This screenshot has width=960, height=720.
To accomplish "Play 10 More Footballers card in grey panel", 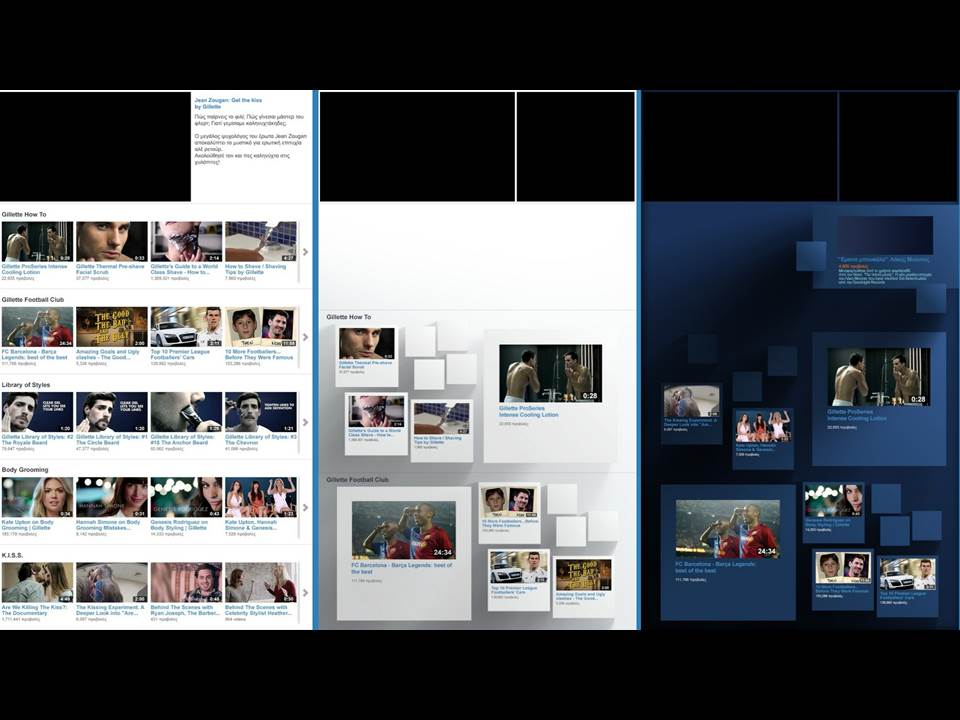I will click(x=509, y=500).
